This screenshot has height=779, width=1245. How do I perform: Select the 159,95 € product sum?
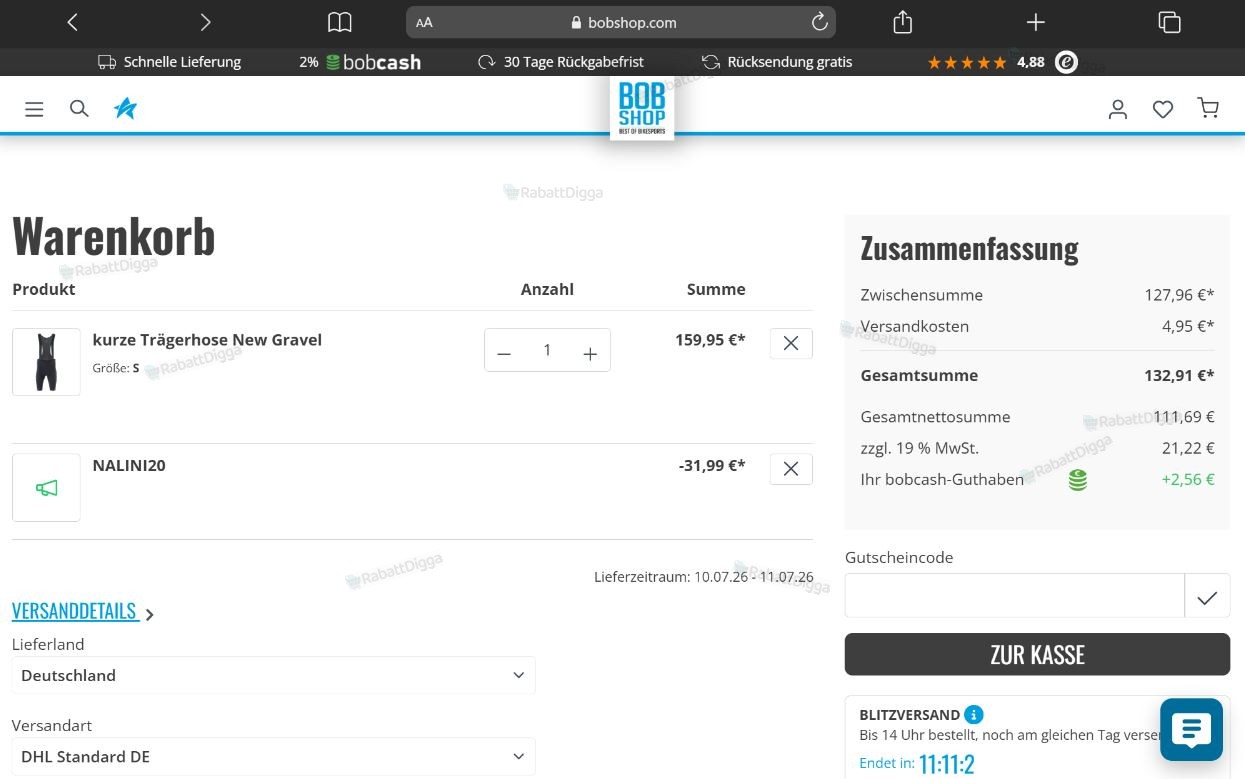[x=710, y=340]
